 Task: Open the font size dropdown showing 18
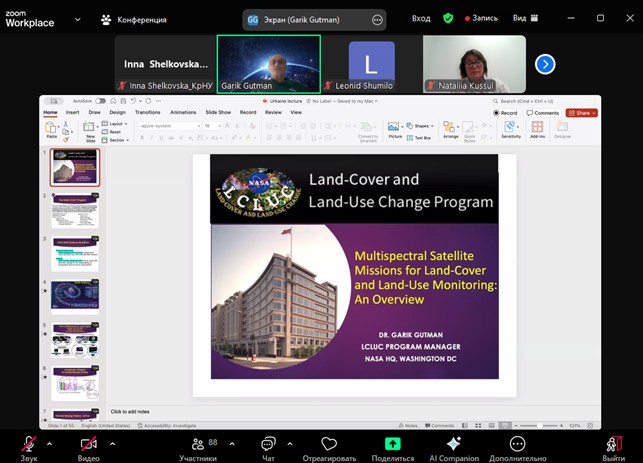click(x=212, y=126)
